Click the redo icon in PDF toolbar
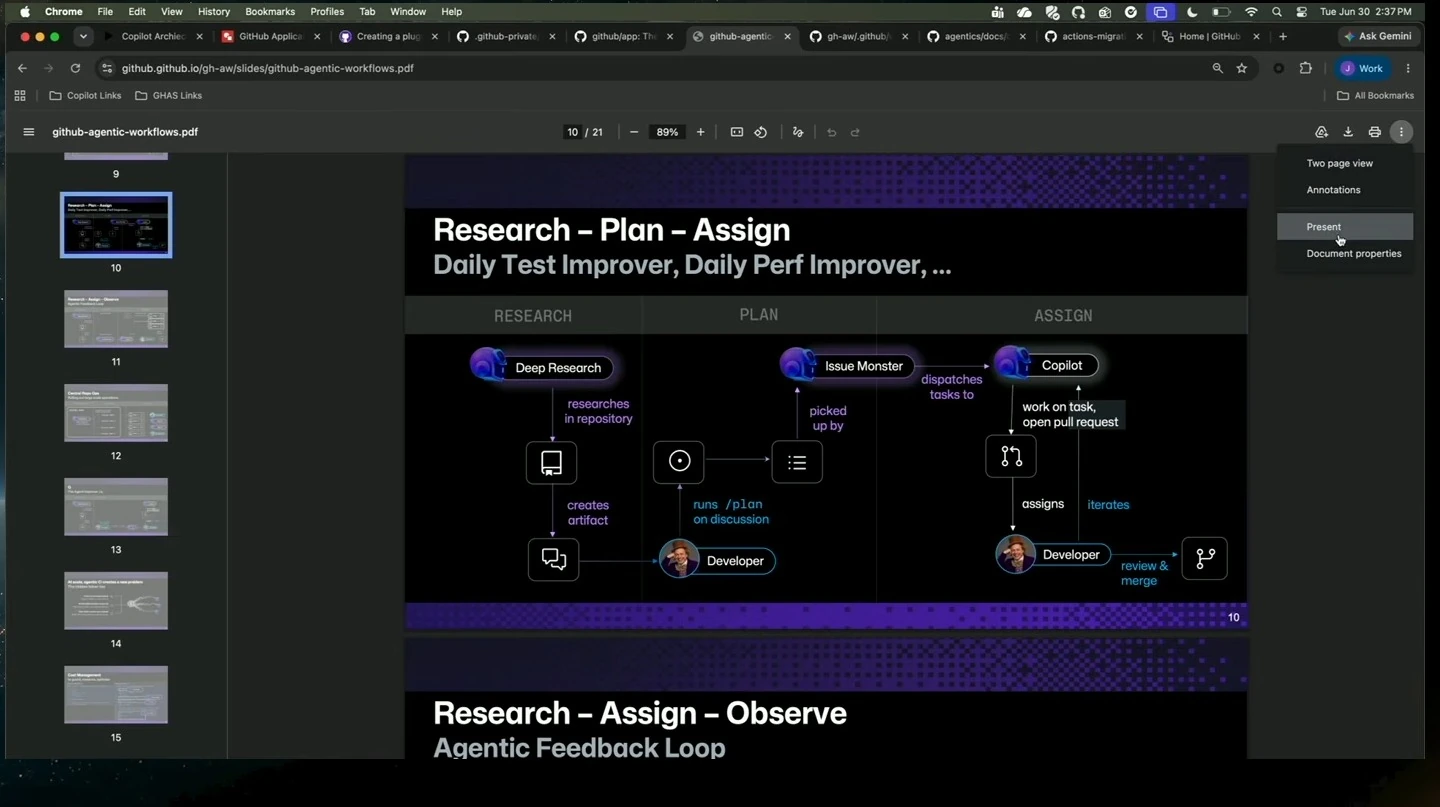This screenshot has height=807, width=1440. pyautogui.click(x=855, y=132)
